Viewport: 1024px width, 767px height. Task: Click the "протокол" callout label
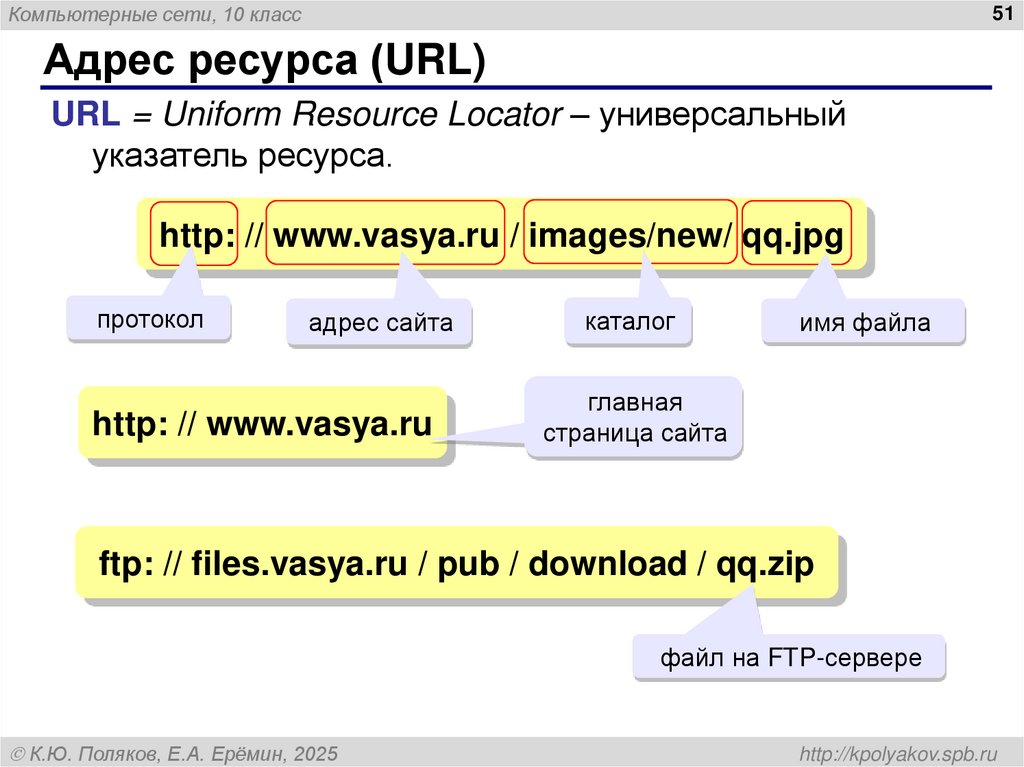pos(148,319)
